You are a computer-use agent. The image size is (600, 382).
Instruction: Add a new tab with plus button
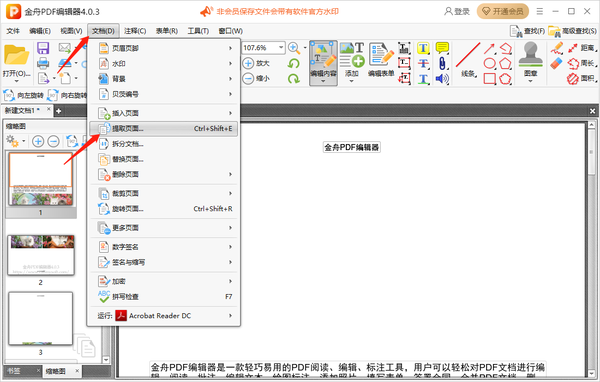click(59, 111)
